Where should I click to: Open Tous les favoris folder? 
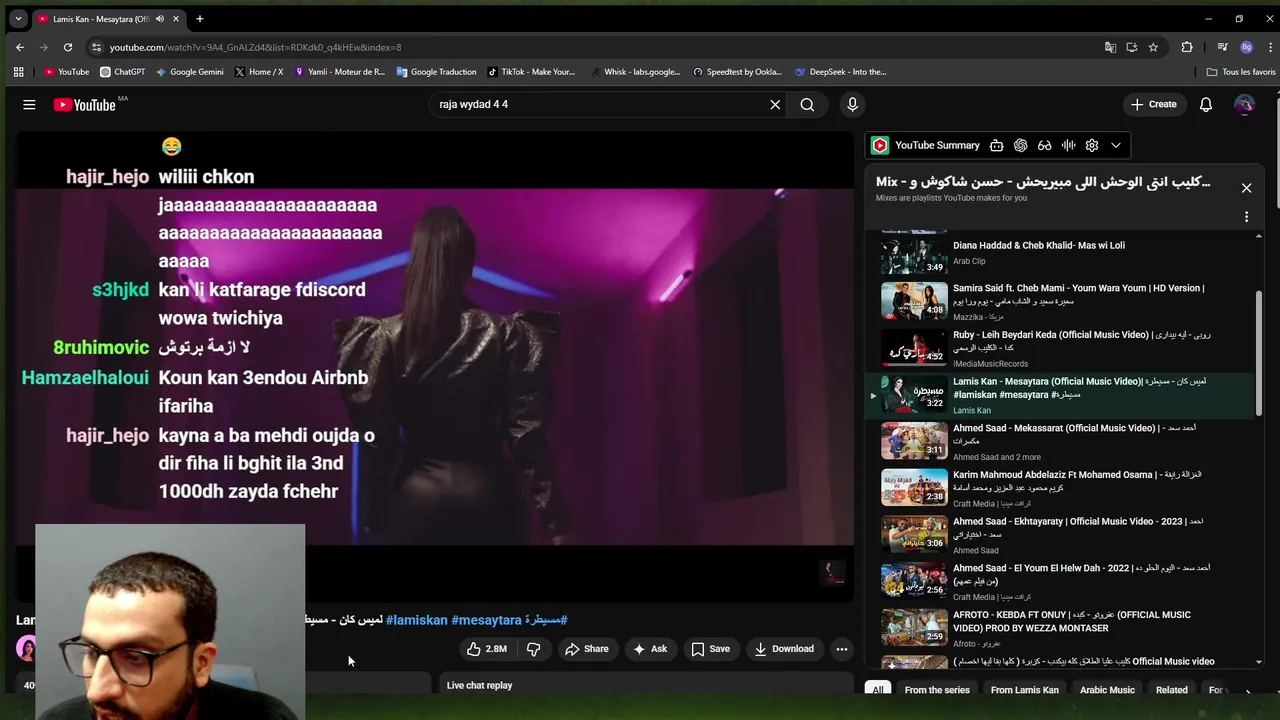click(1241, 72)
